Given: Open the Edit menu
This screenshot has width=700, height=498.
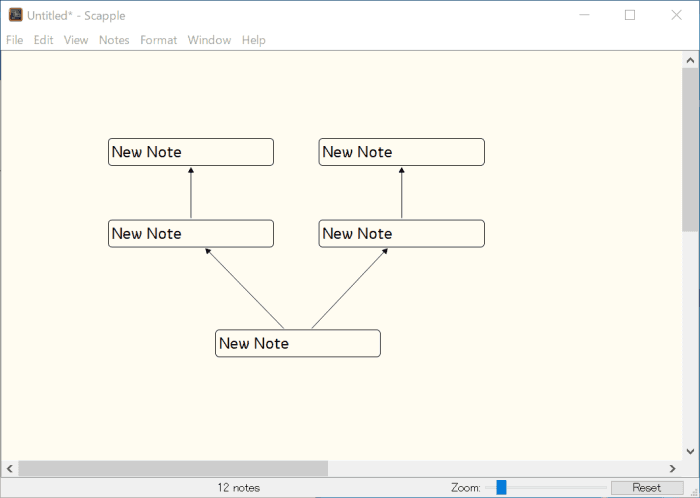Looking at the screenshot, I should [43, 40].
